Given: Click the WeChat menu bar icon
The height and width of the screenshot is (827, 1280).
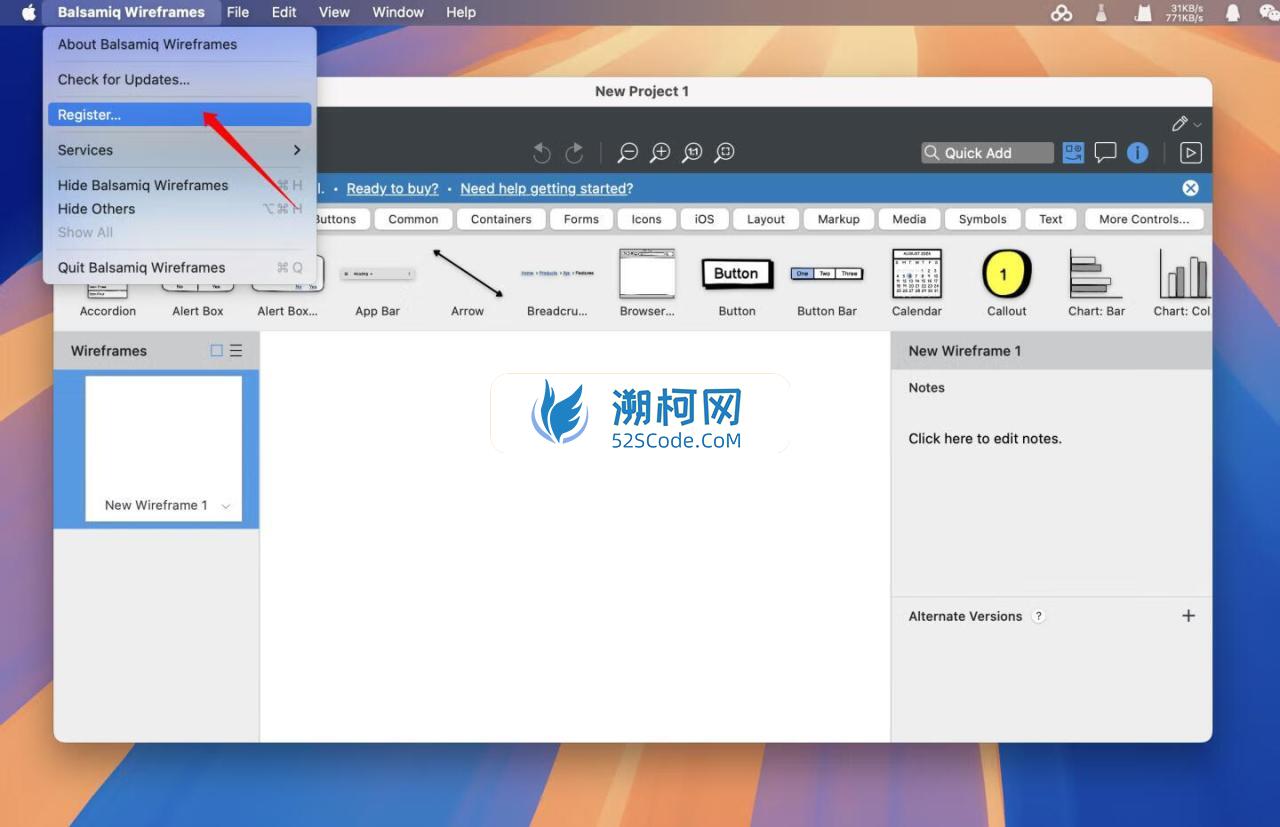Looking at the screenshot, I should point(1268,12).
